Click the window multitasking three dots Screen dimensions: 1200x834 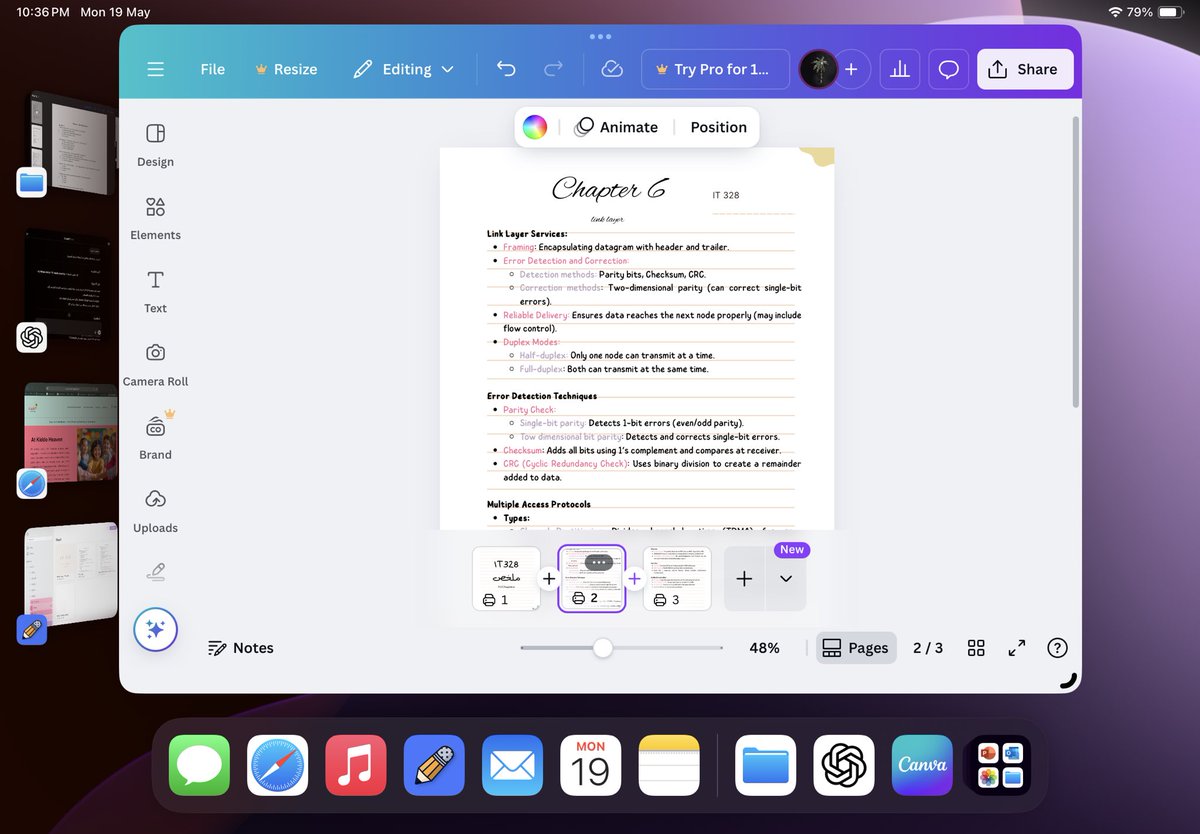pos(600,36)
